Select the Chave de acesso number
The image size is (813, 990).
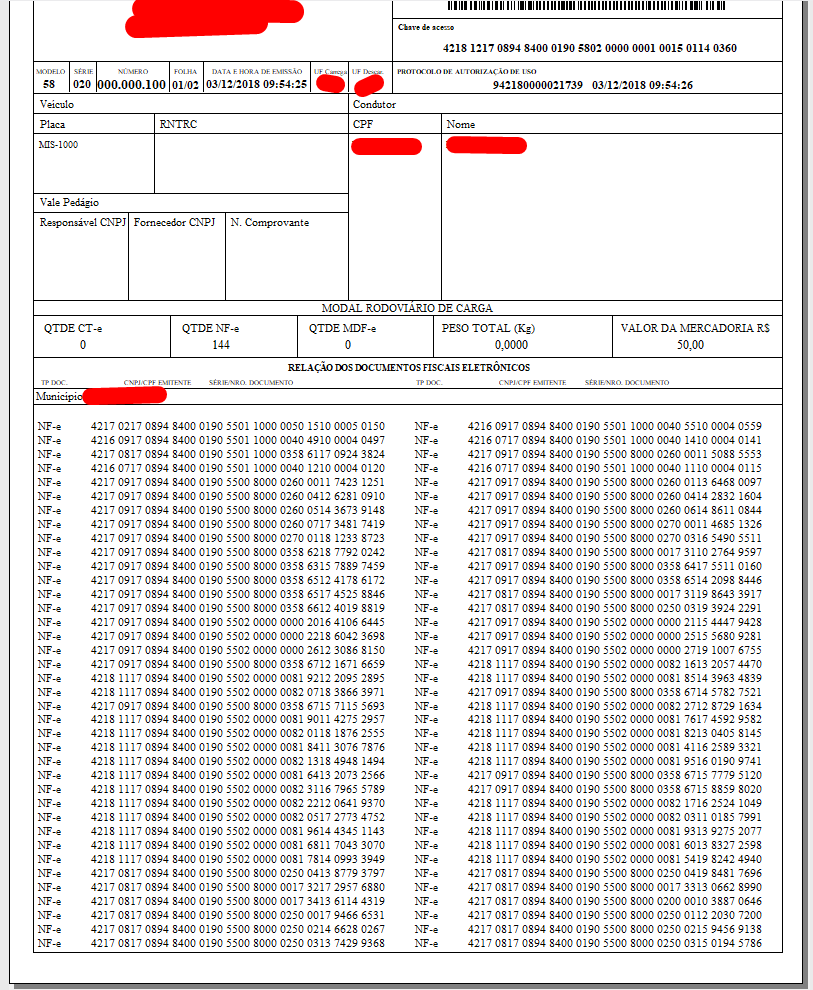tap(590, 48)
